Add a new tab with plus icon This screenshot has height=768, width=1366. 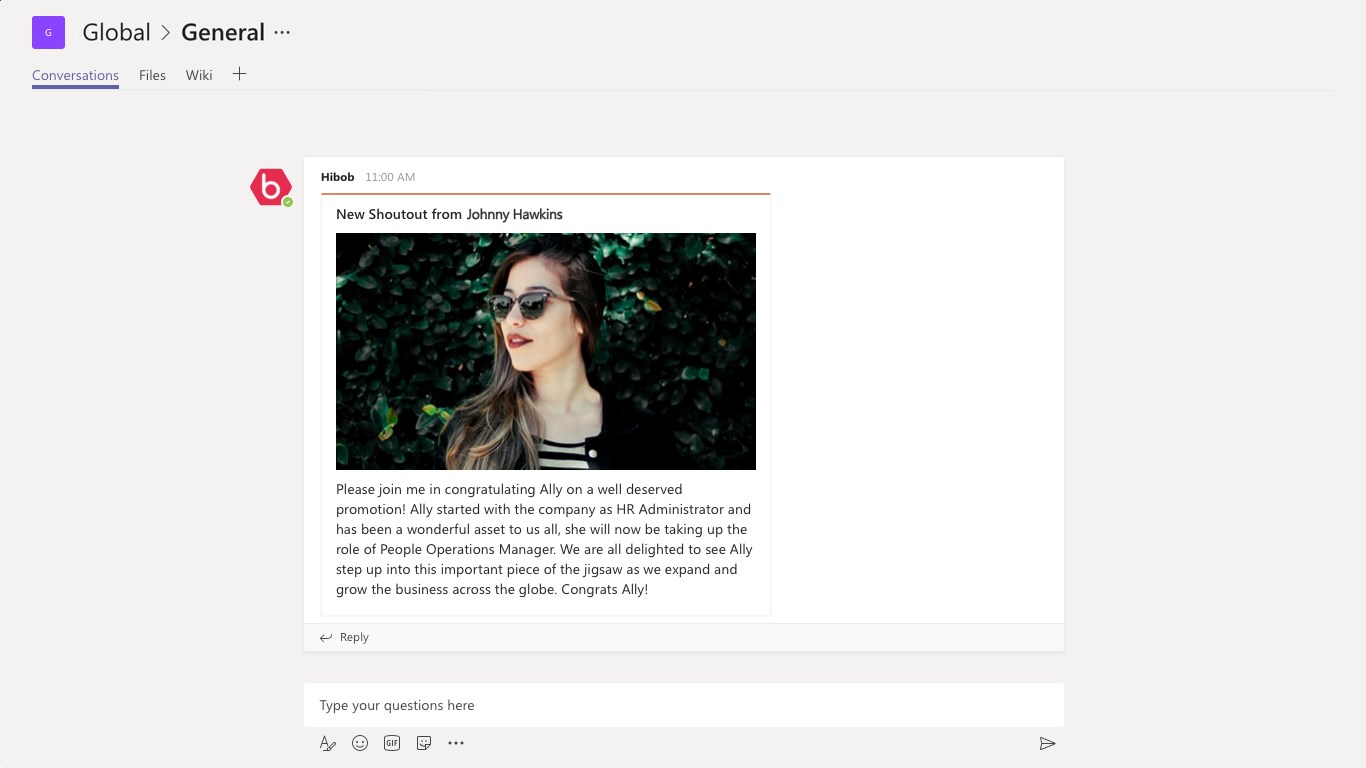point(239,74)
